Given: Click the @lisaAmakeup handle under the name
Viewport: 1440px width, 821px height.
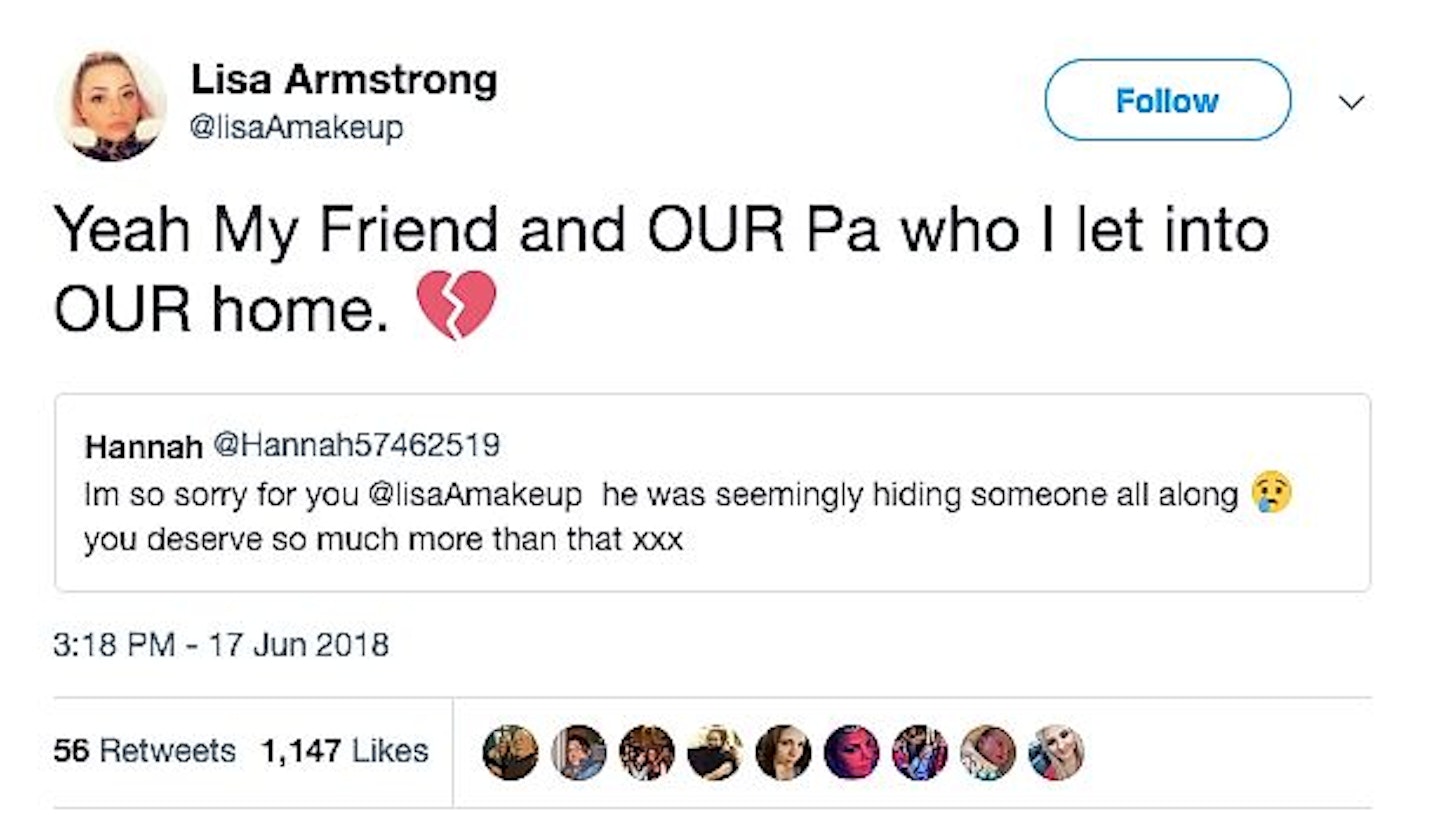Looking at the screenshot, I should [x=297, y=128].
